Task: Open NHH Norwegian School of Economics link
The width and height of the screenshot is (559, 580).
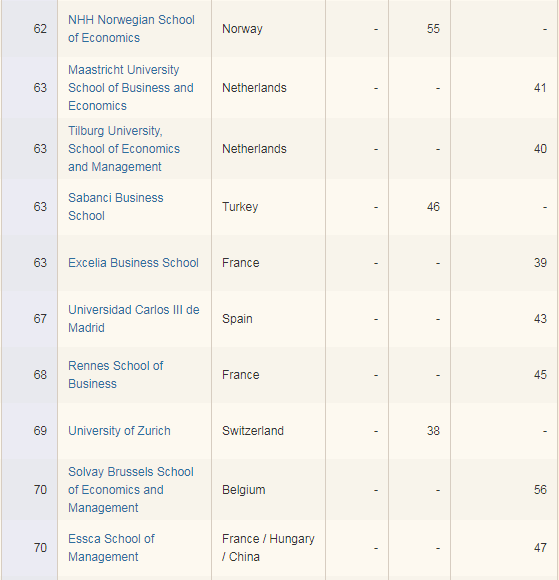Action: 131,29
